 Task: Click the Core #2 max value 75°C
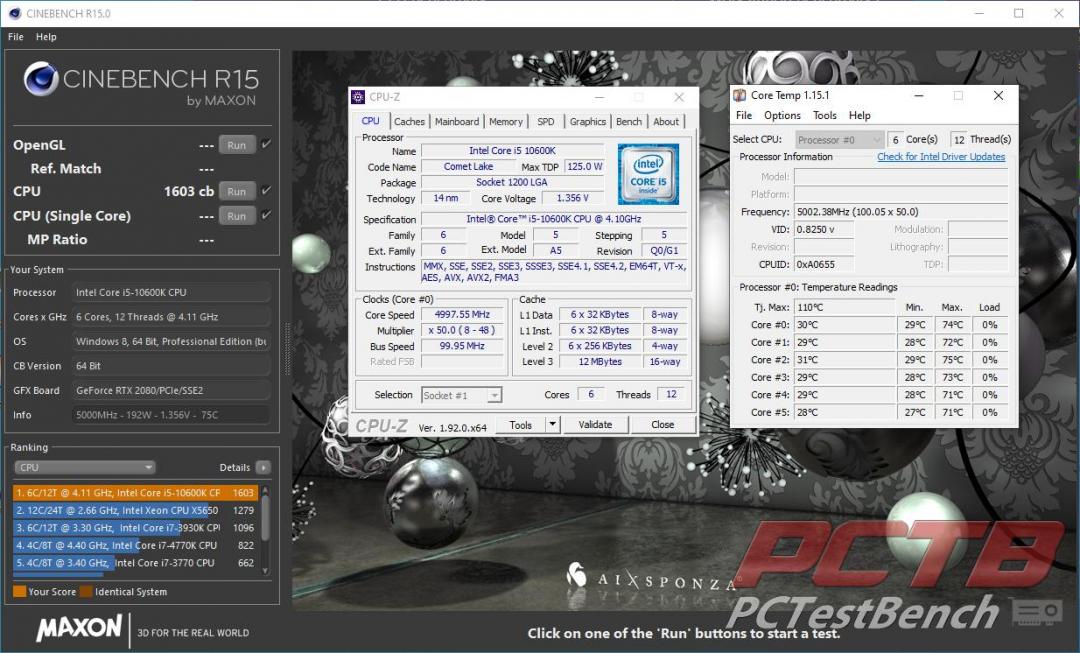[952, 360]
